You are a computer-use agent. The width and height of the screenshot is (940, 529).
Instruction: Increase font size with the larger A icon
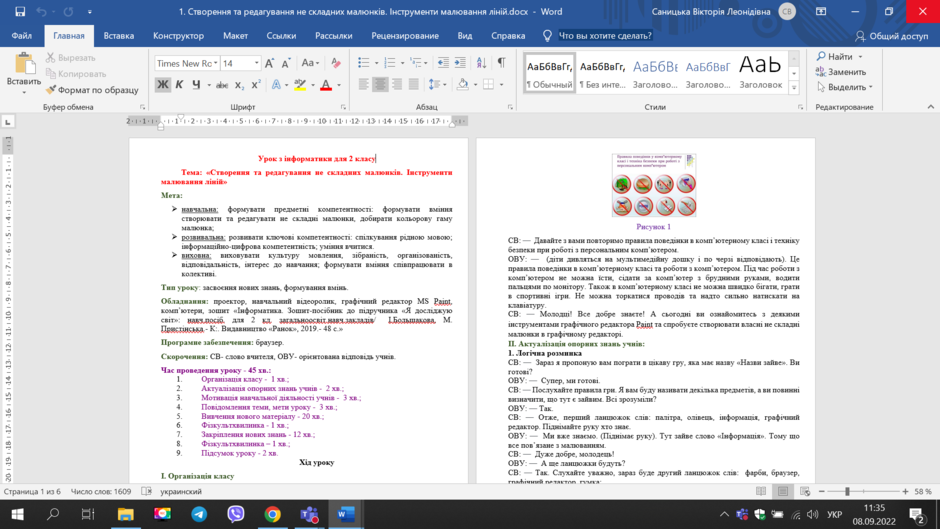click(x=269, y=63)
